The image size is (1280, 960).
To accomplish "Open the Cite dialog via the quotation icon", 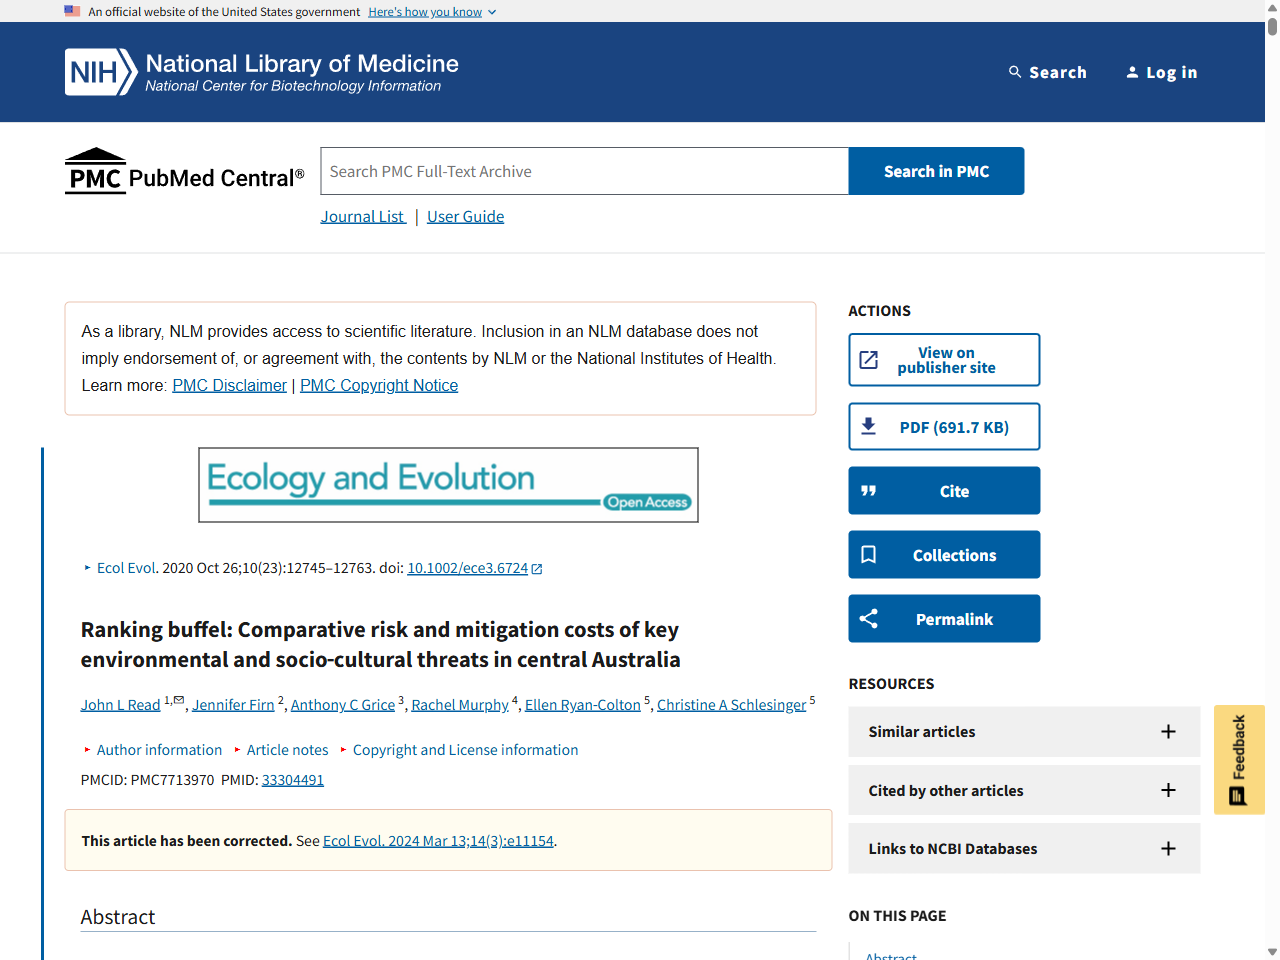I will pos(868,490).
